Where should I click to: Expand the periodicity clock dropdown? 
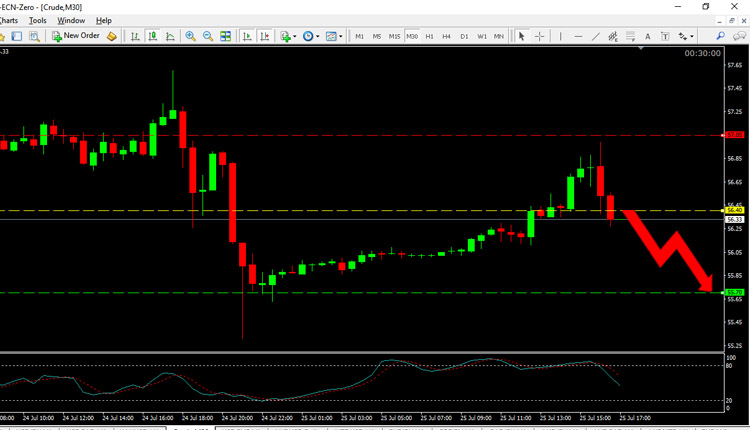(319, 36)
